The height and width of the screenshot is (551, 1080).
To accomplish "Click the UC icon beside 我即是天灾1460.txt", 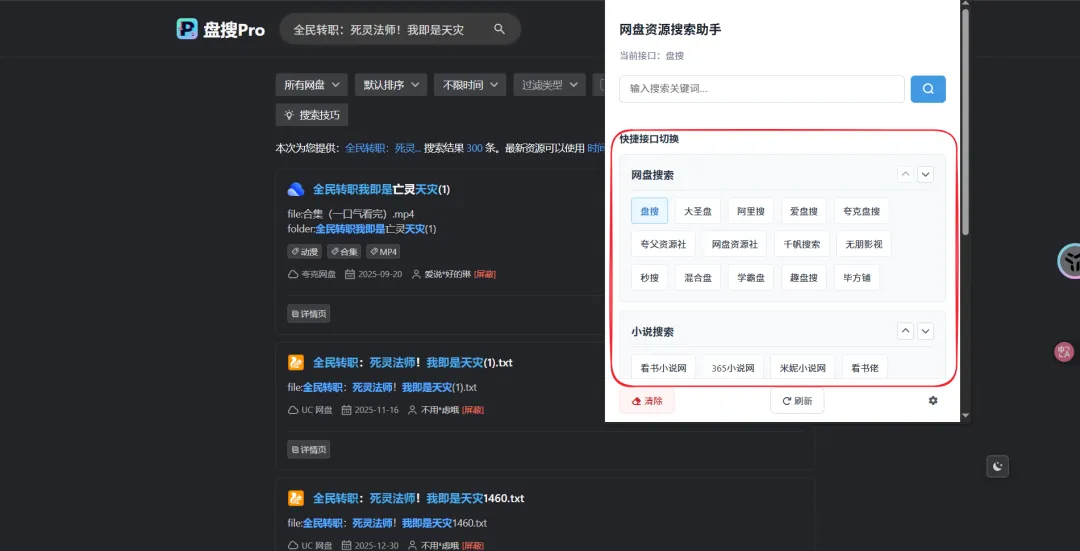I will pyautogui.click(x=295, y=498).
